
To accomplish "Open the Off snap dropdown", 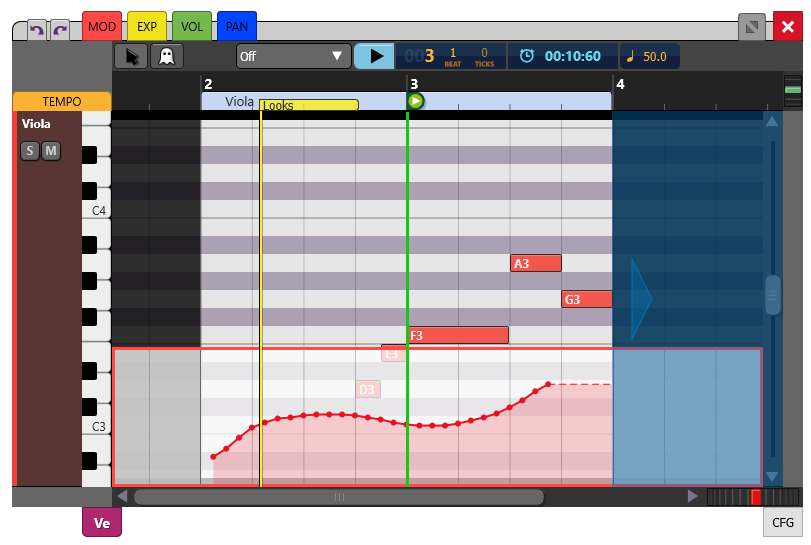I will (x=293, y=56).
